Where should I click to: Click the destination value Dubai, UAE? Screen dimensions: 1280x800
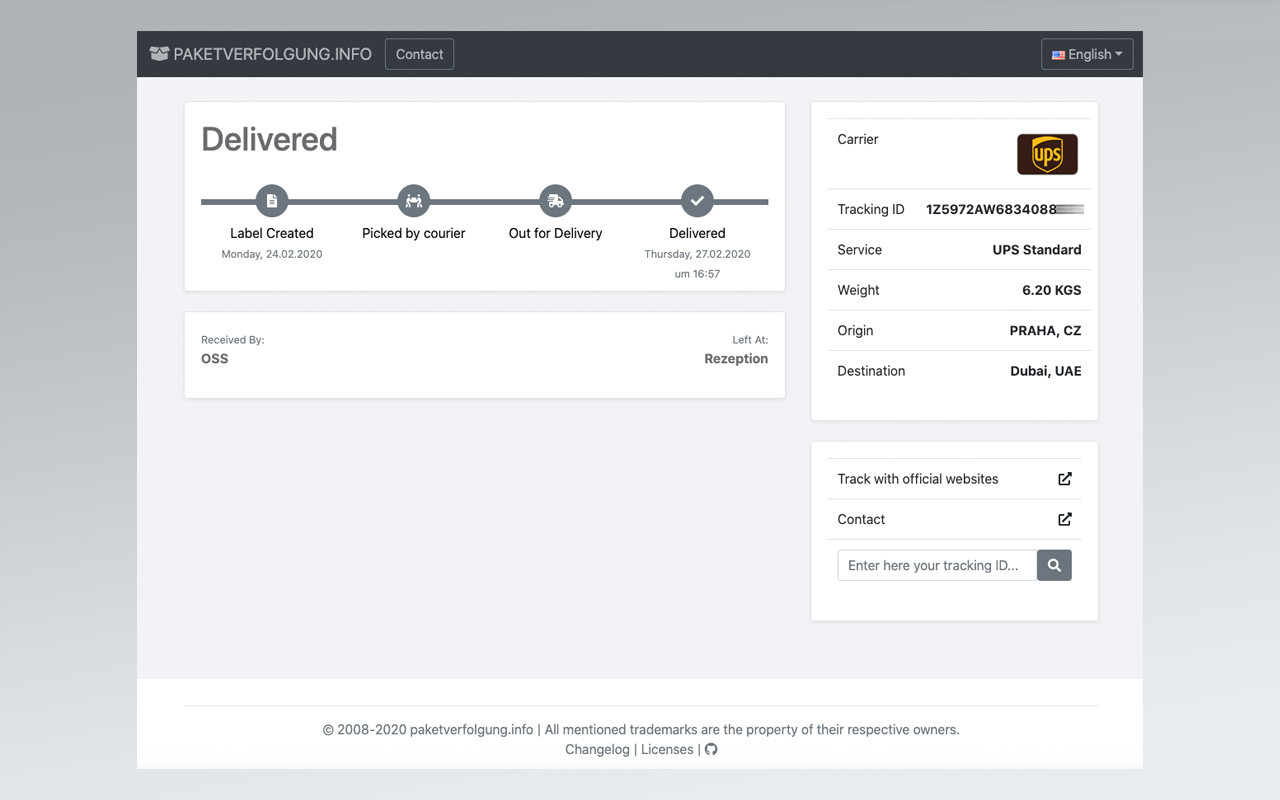coord(1046,370)
